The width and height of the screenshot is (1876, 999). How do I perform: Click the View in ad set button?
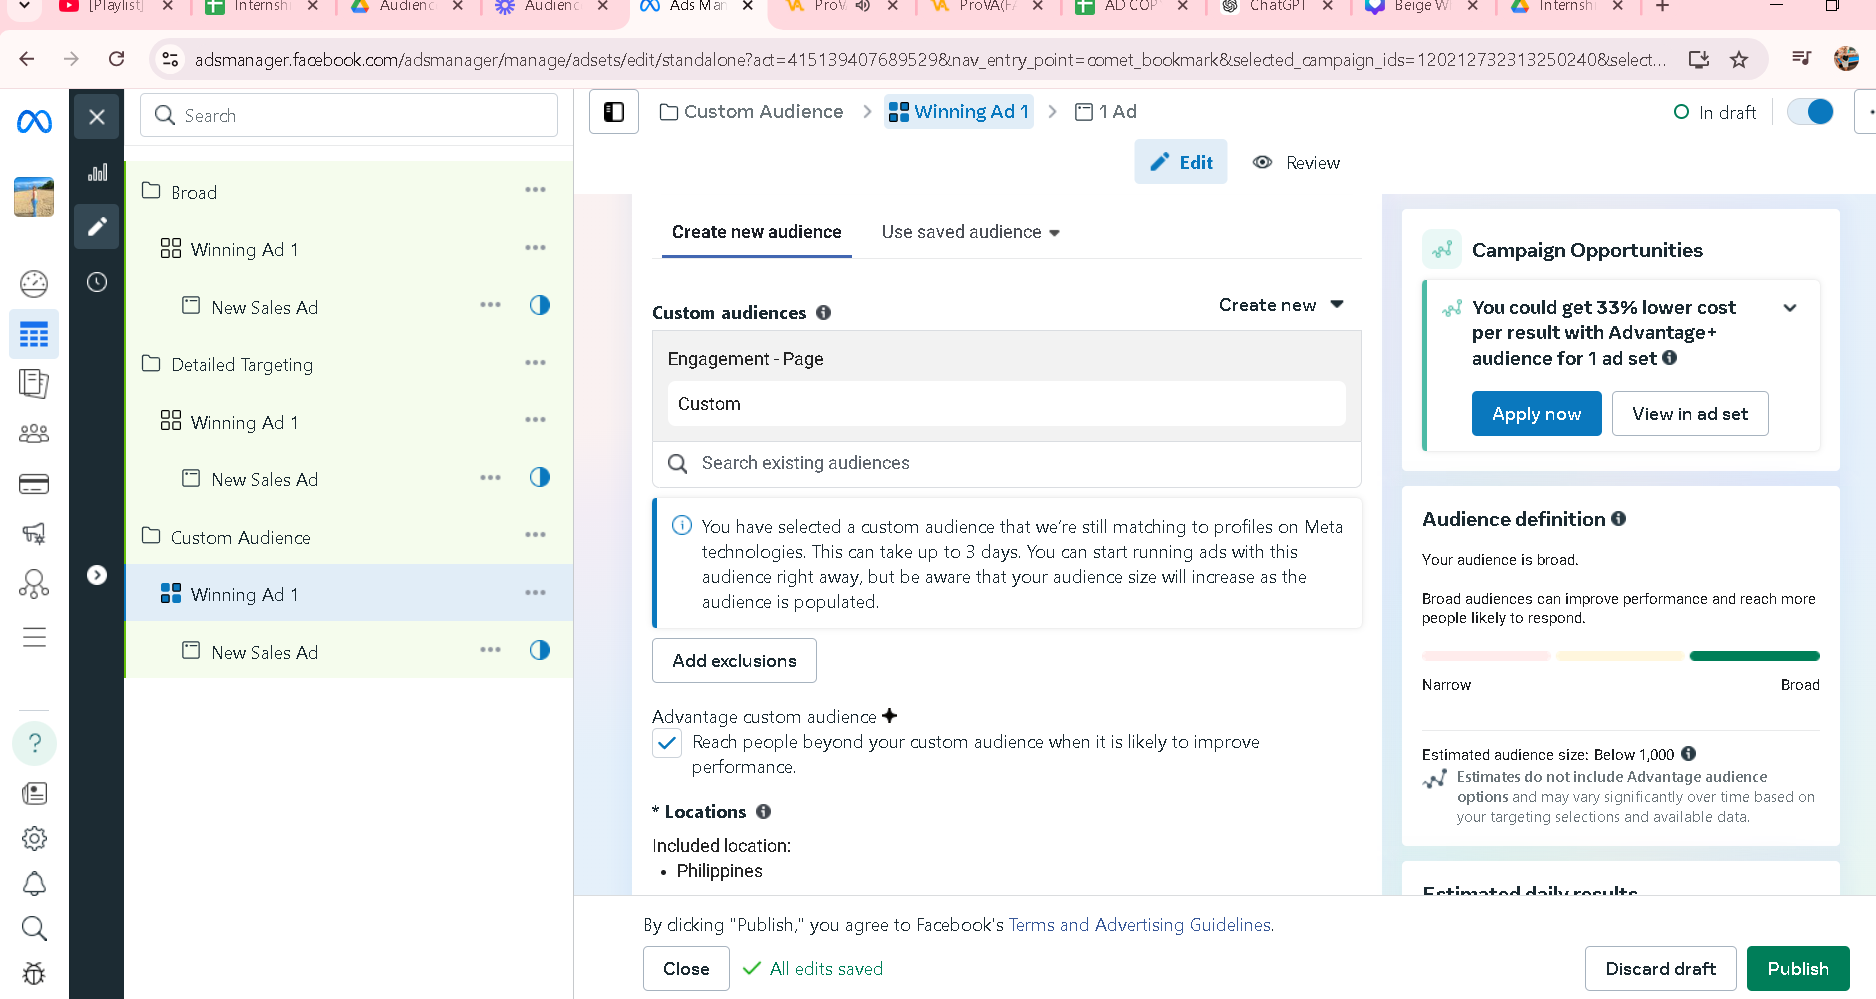(x=1690, y=414)
